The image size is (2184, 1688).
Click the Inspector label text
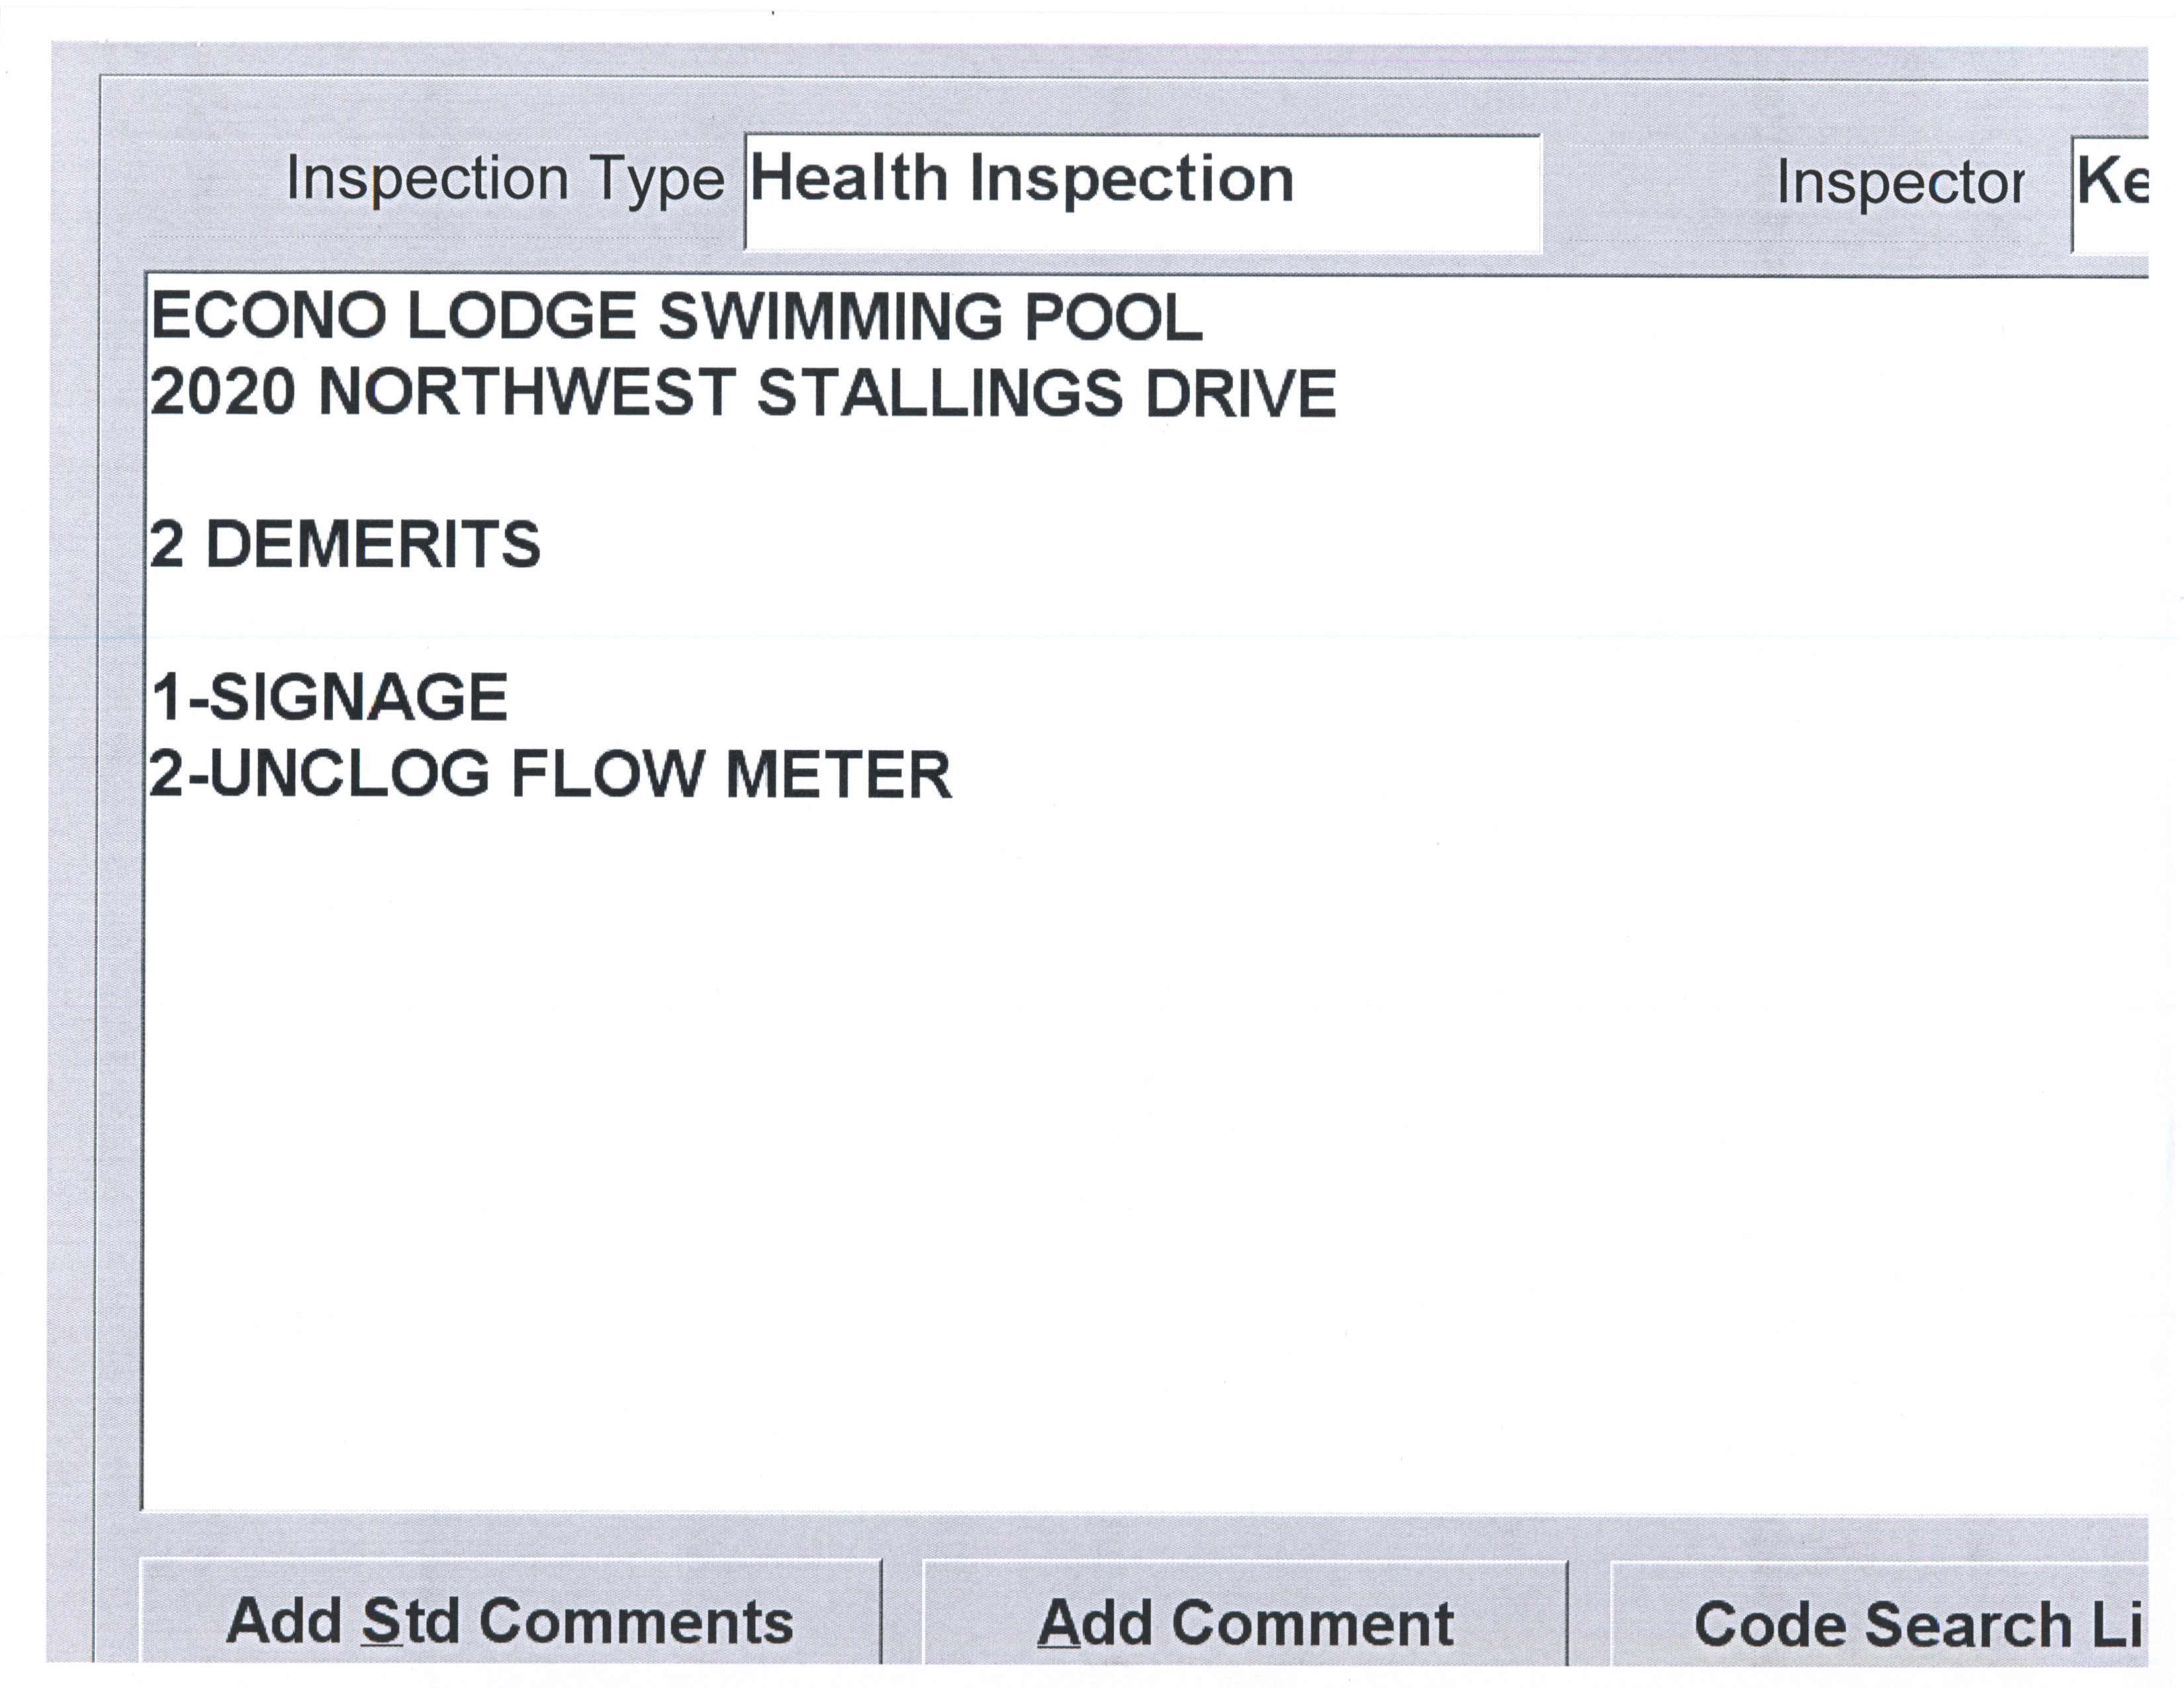point(1900,183)
